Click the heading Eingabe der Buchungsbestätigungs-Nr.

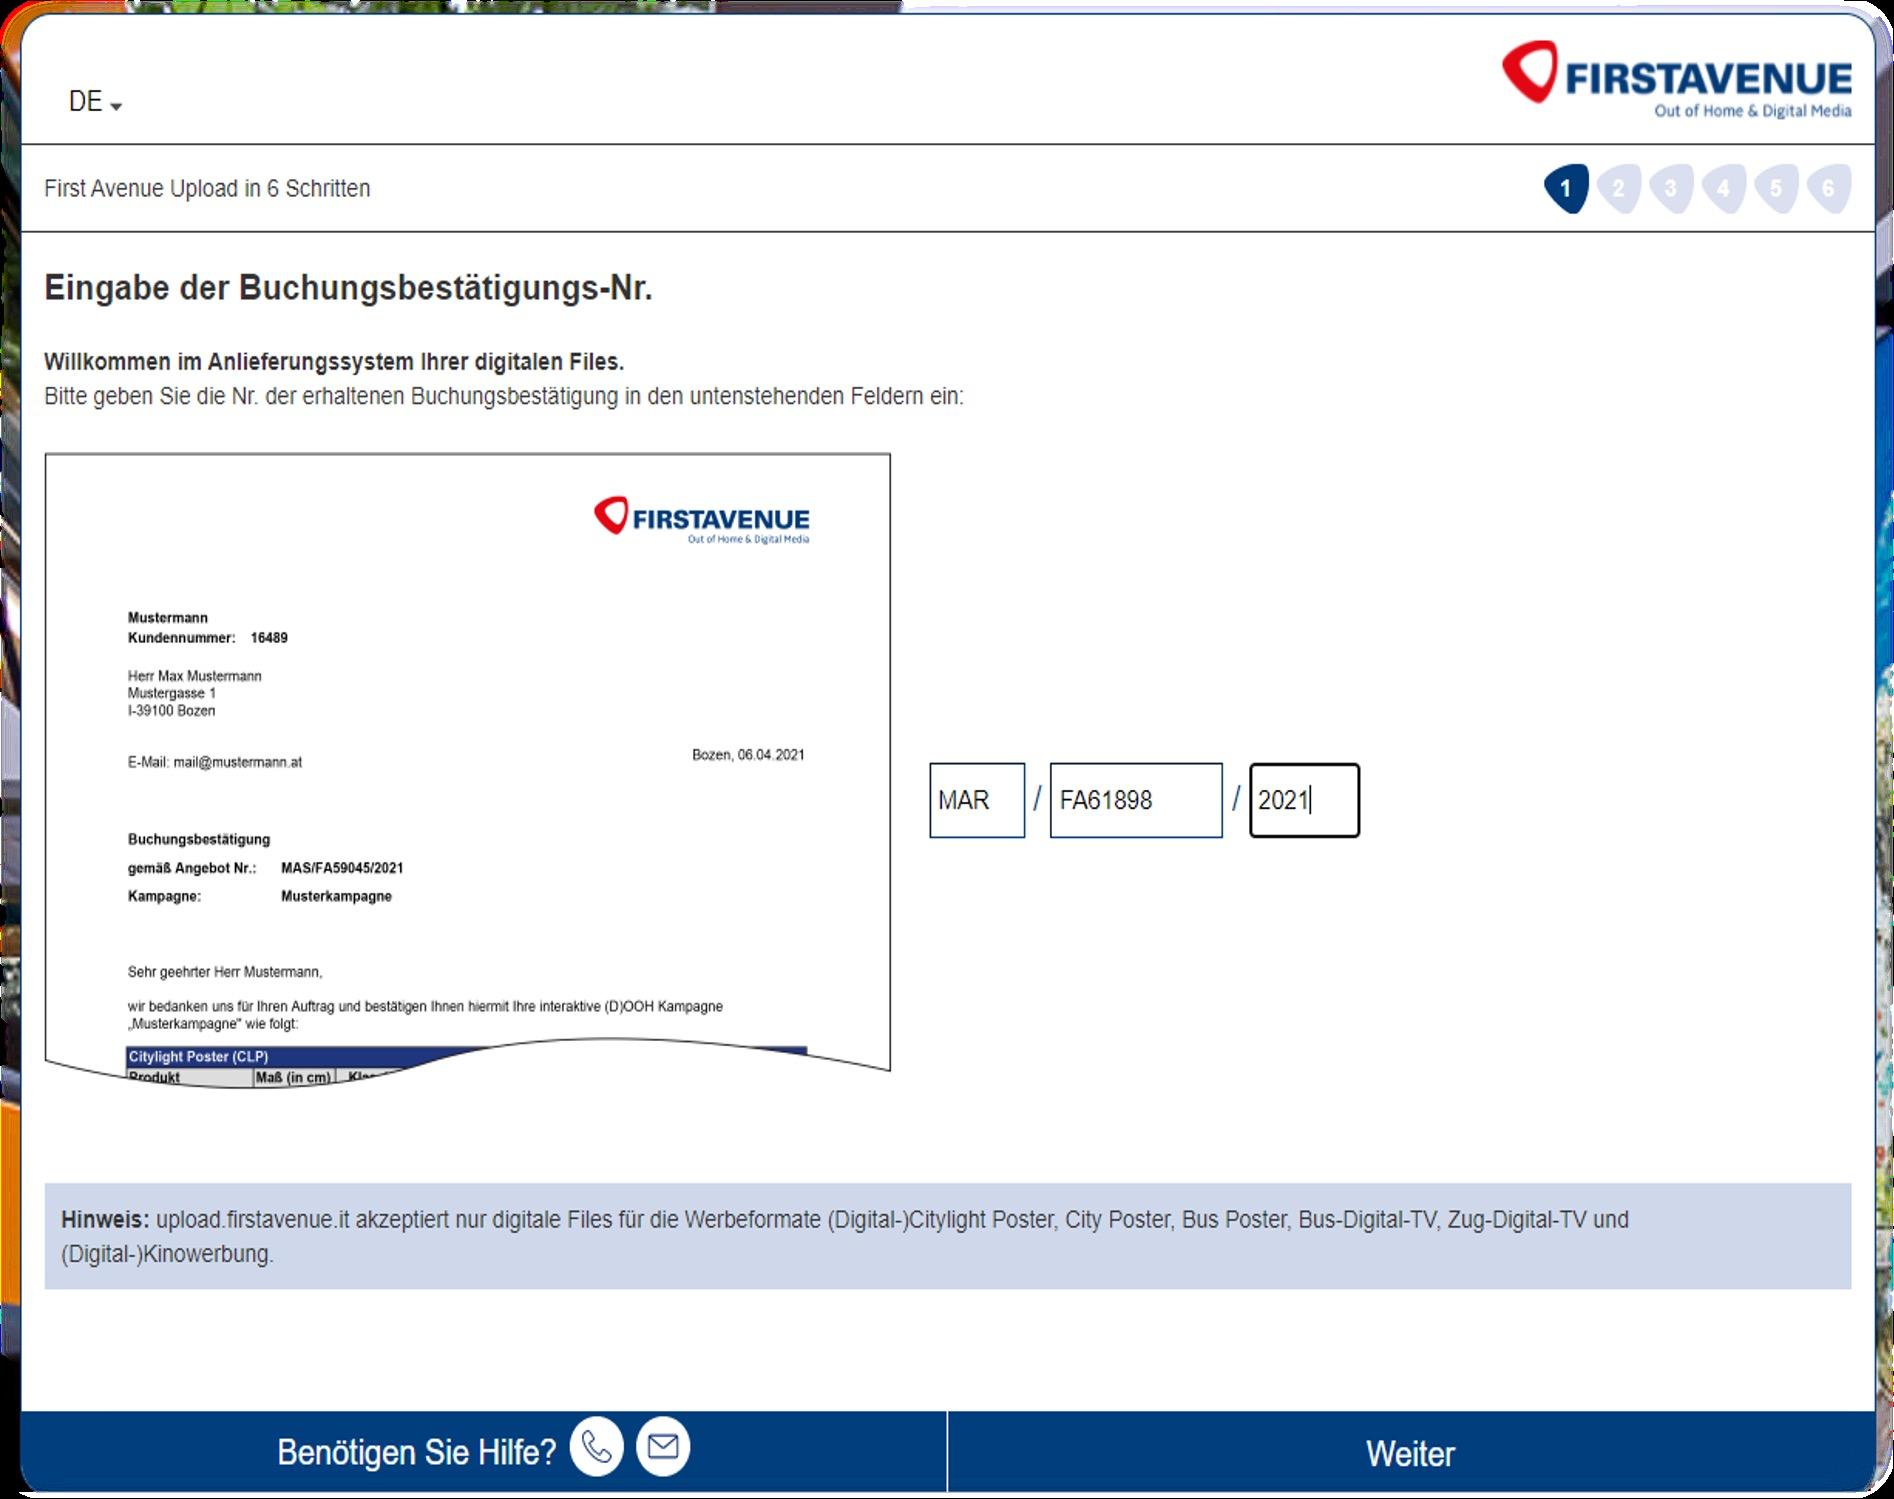click(348, 288)
